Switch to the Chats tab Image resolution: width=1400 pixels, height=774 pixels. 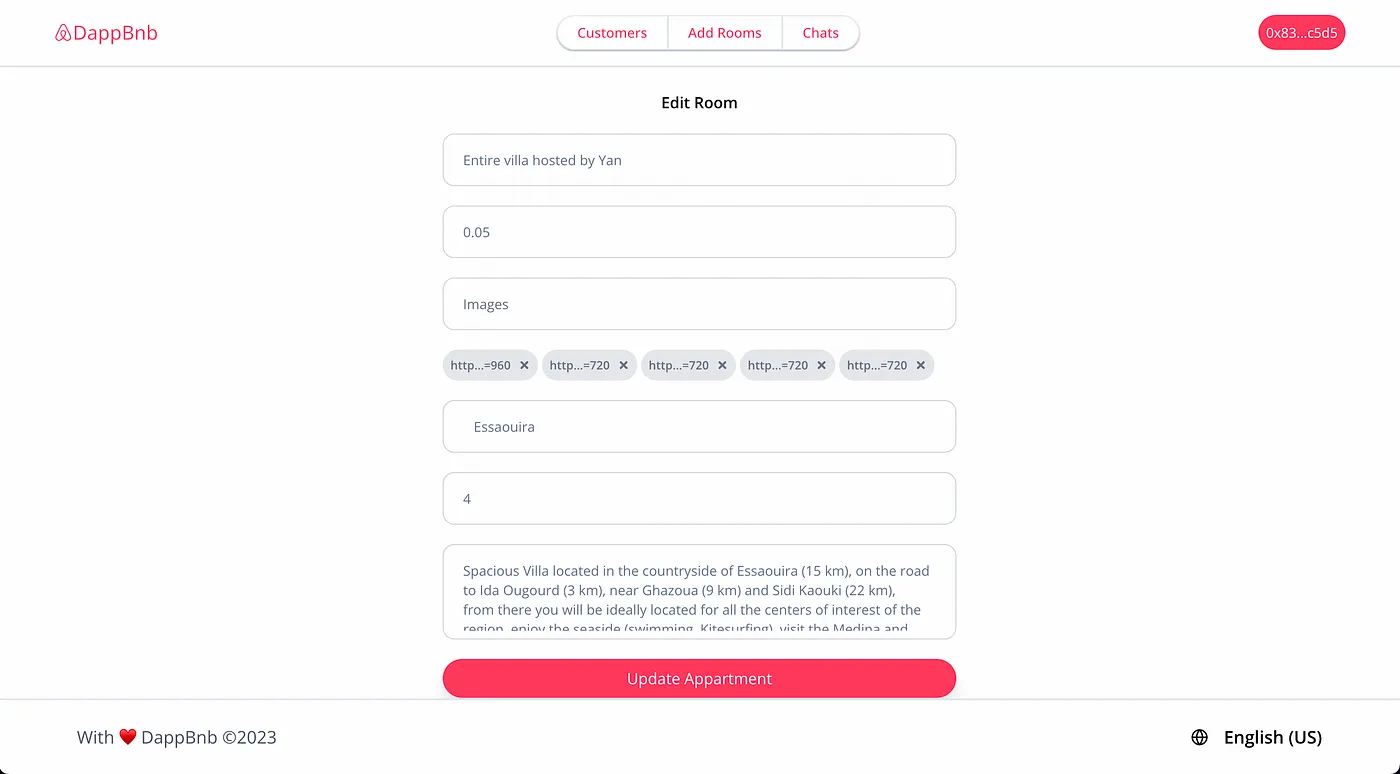pyautogui.click(x=820, y=33)
